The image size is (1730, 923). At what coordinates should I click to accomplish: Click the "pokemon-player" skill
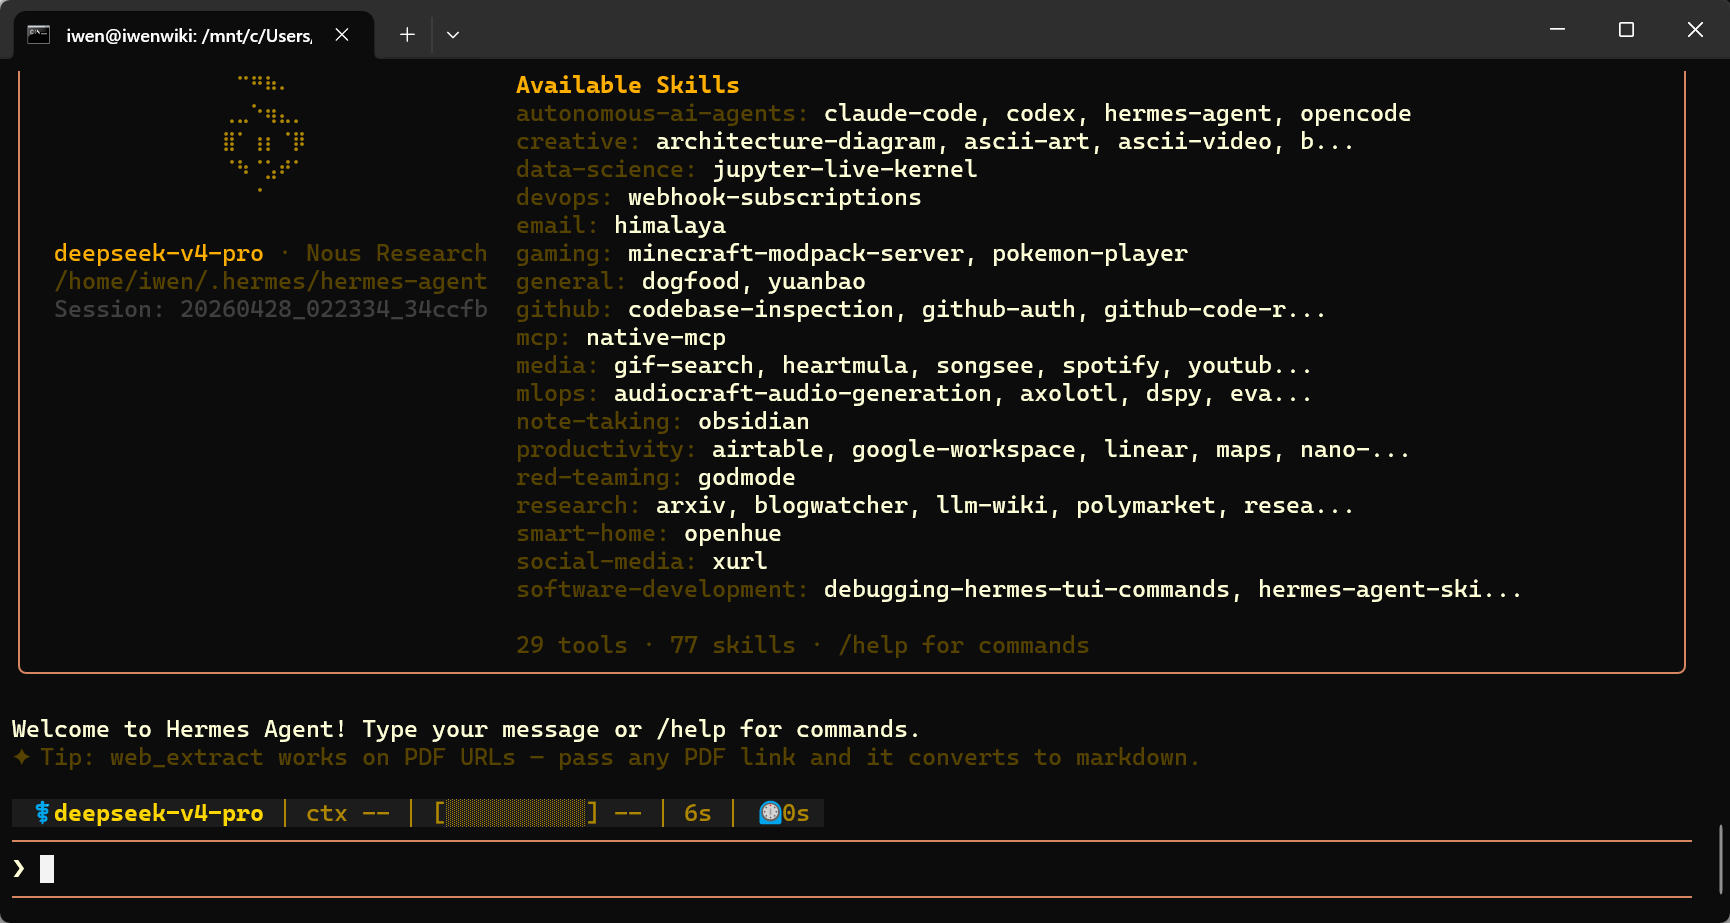(x=1090, y=253)
